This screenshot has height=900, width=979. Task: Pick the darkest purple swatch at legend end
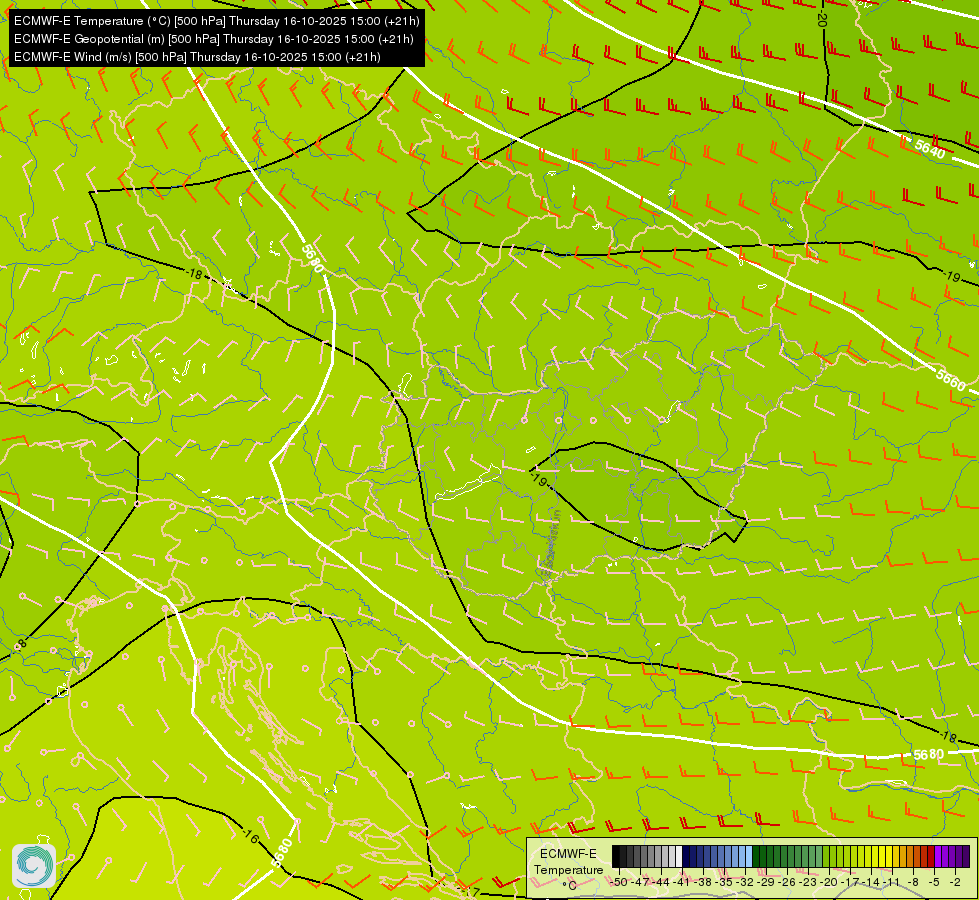click(x=966, y=856)
